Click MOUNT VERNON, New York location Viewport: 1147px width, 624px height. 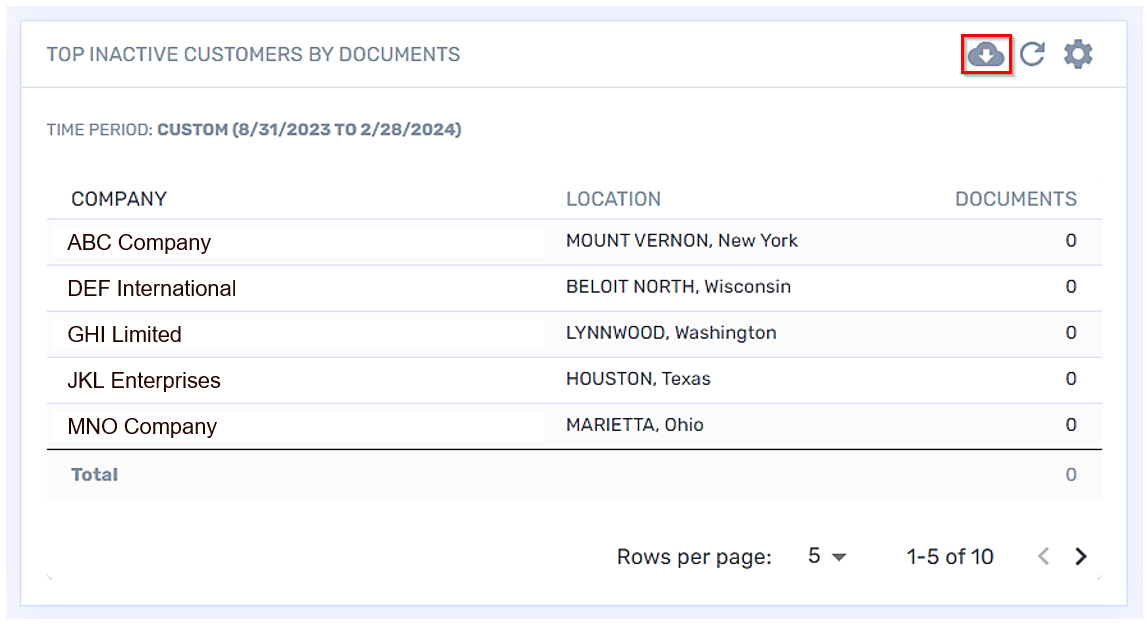point(682,241)
